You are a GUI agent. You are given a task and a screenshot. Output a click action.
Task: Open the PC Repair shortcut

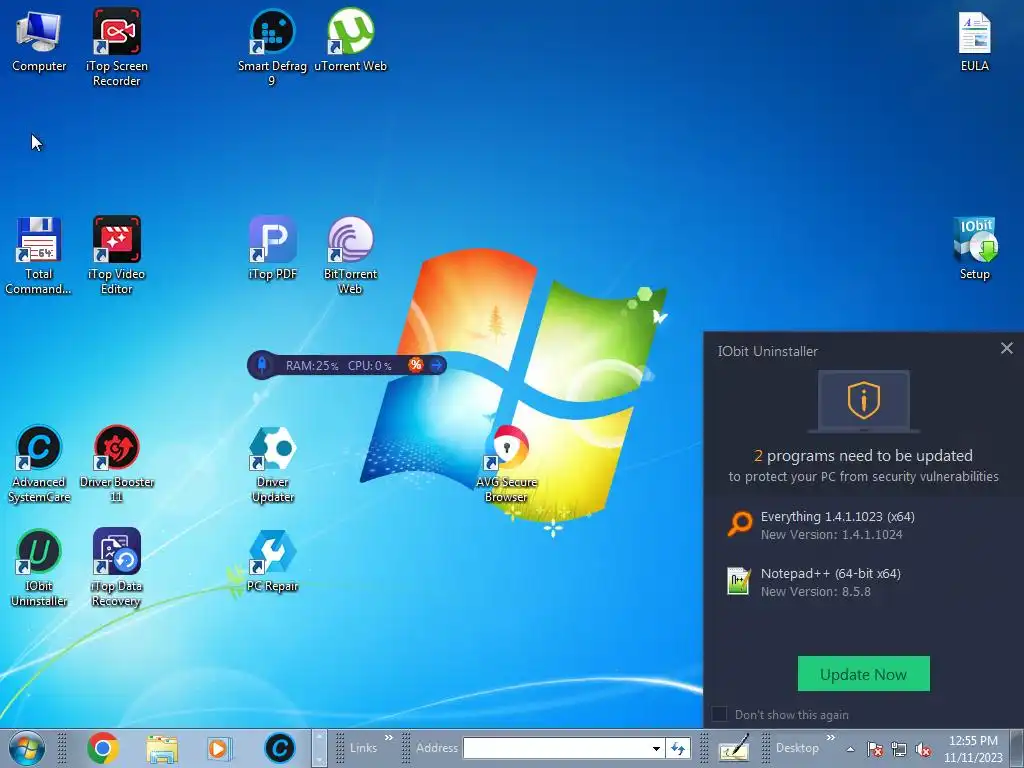pyautogui.click(x=272, y=560)
